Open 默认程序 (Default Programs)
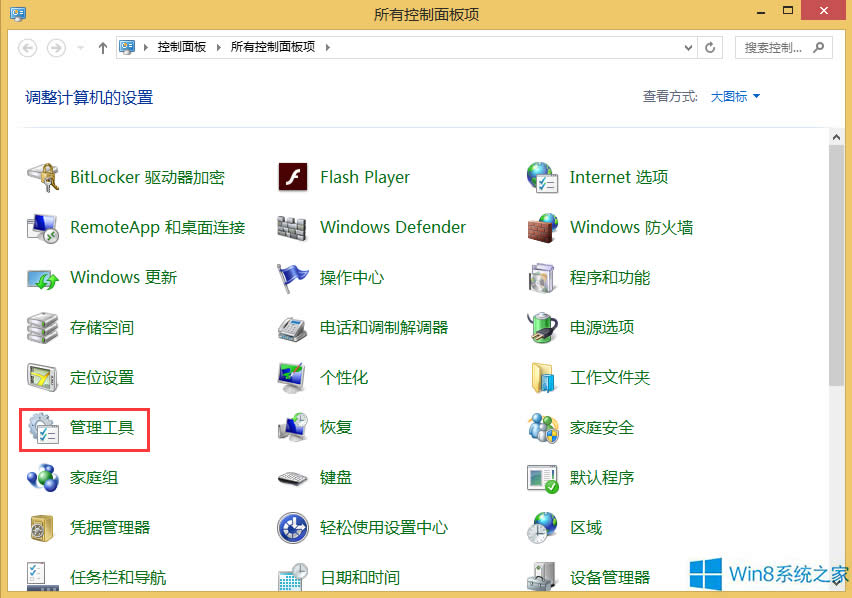The height and width of the screenshot is (598, 852). click(x=601, y=477)
